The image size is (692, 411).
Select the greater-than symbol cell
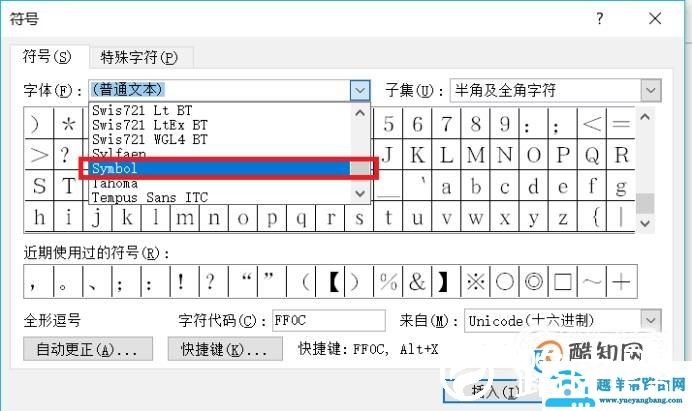pyautogui.click(x=39, y=155)
